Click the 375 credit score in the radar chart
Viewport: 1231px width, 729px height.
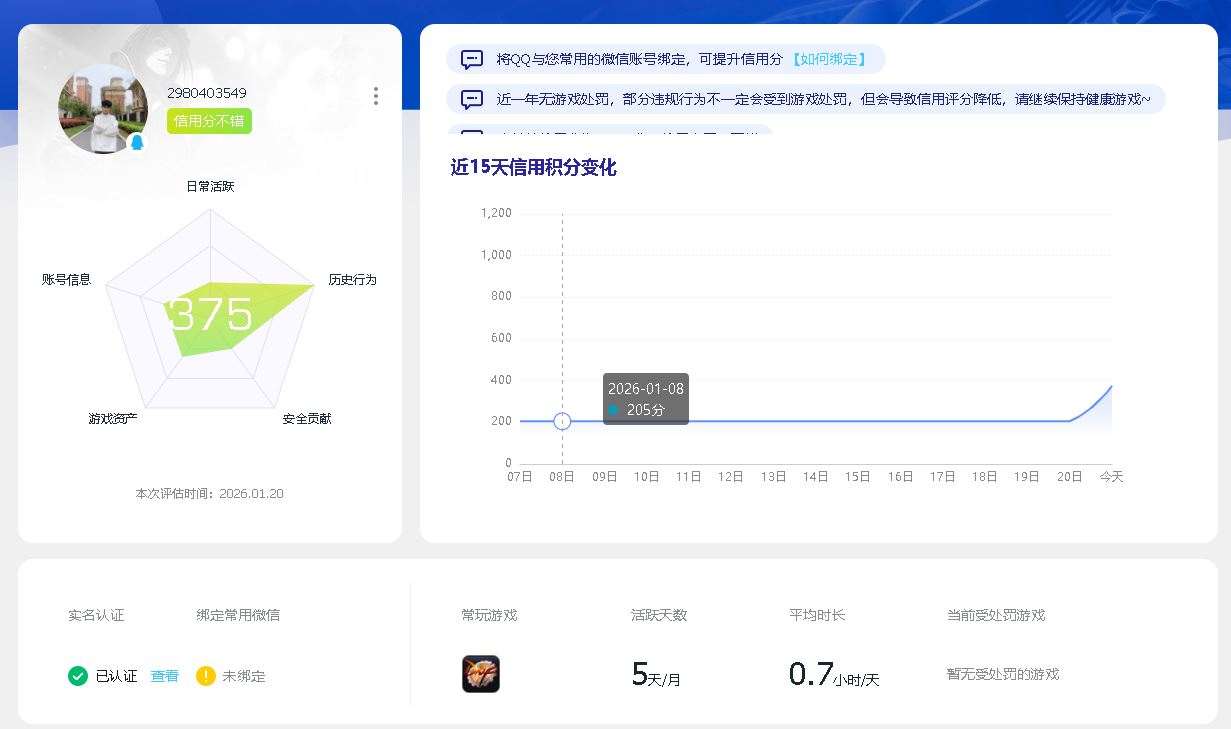(x=211, y=314)
